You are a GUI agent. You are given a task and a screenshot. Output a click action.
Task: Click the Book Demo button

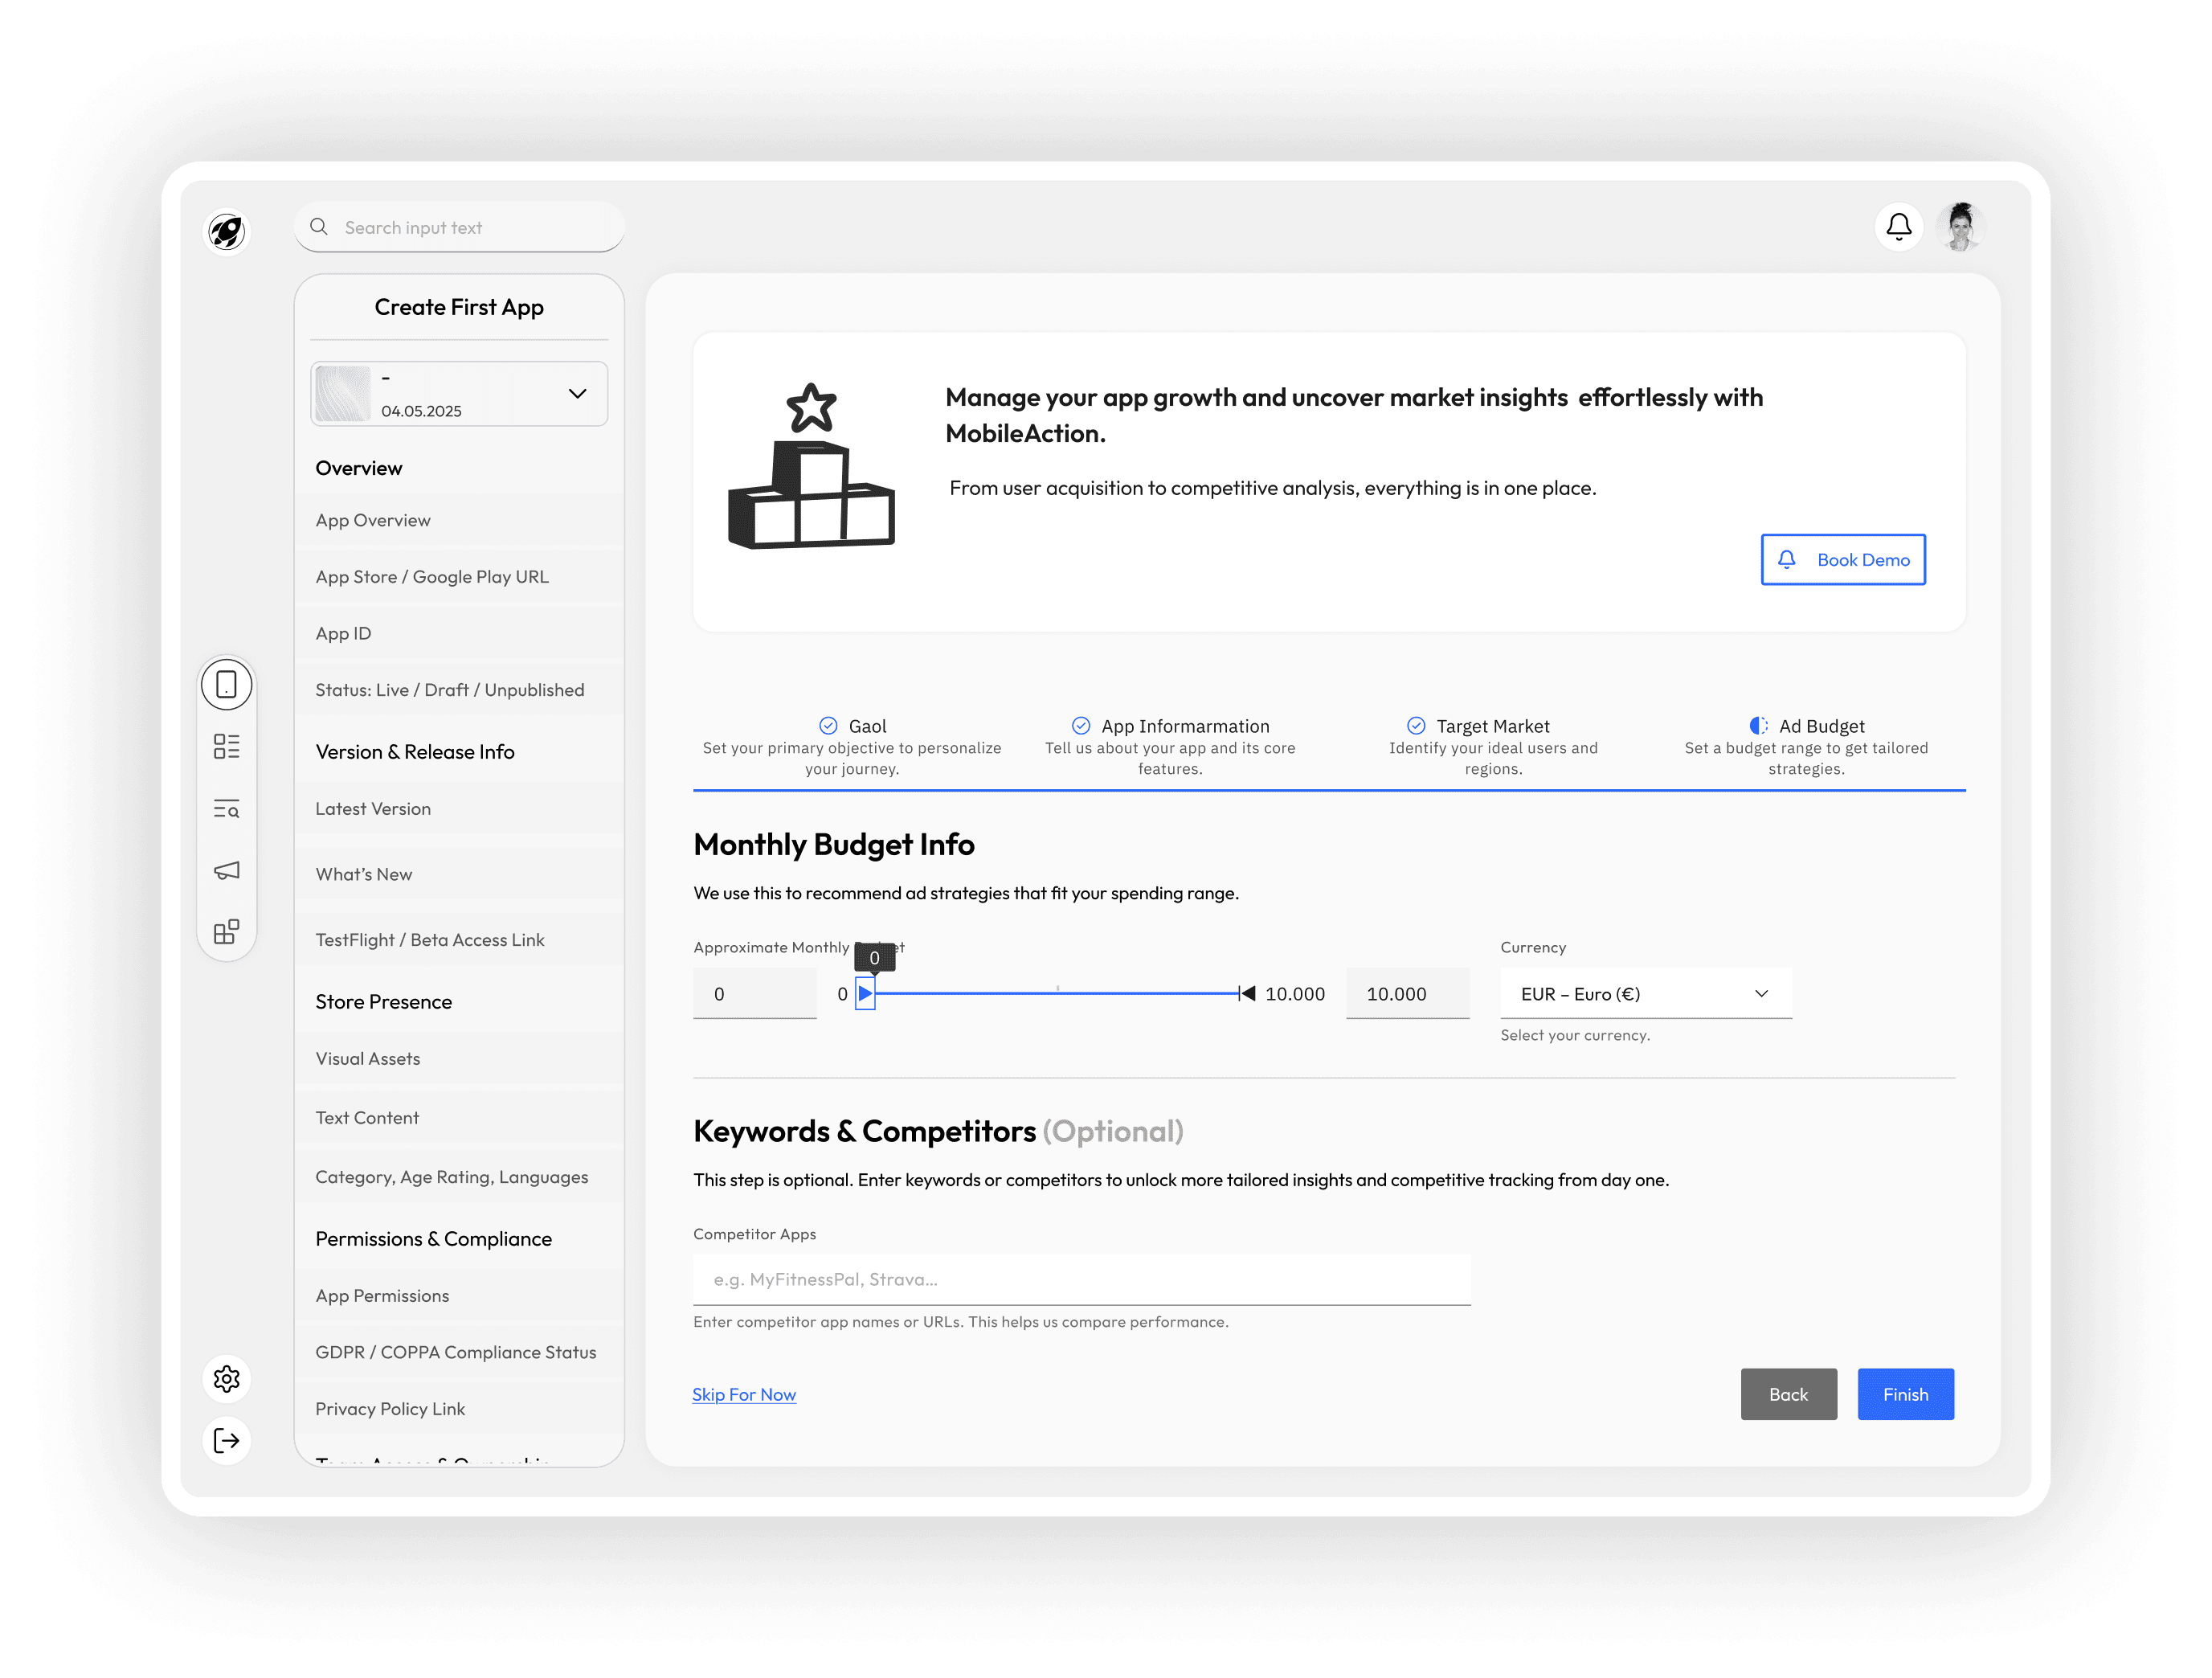[1842, 560]
